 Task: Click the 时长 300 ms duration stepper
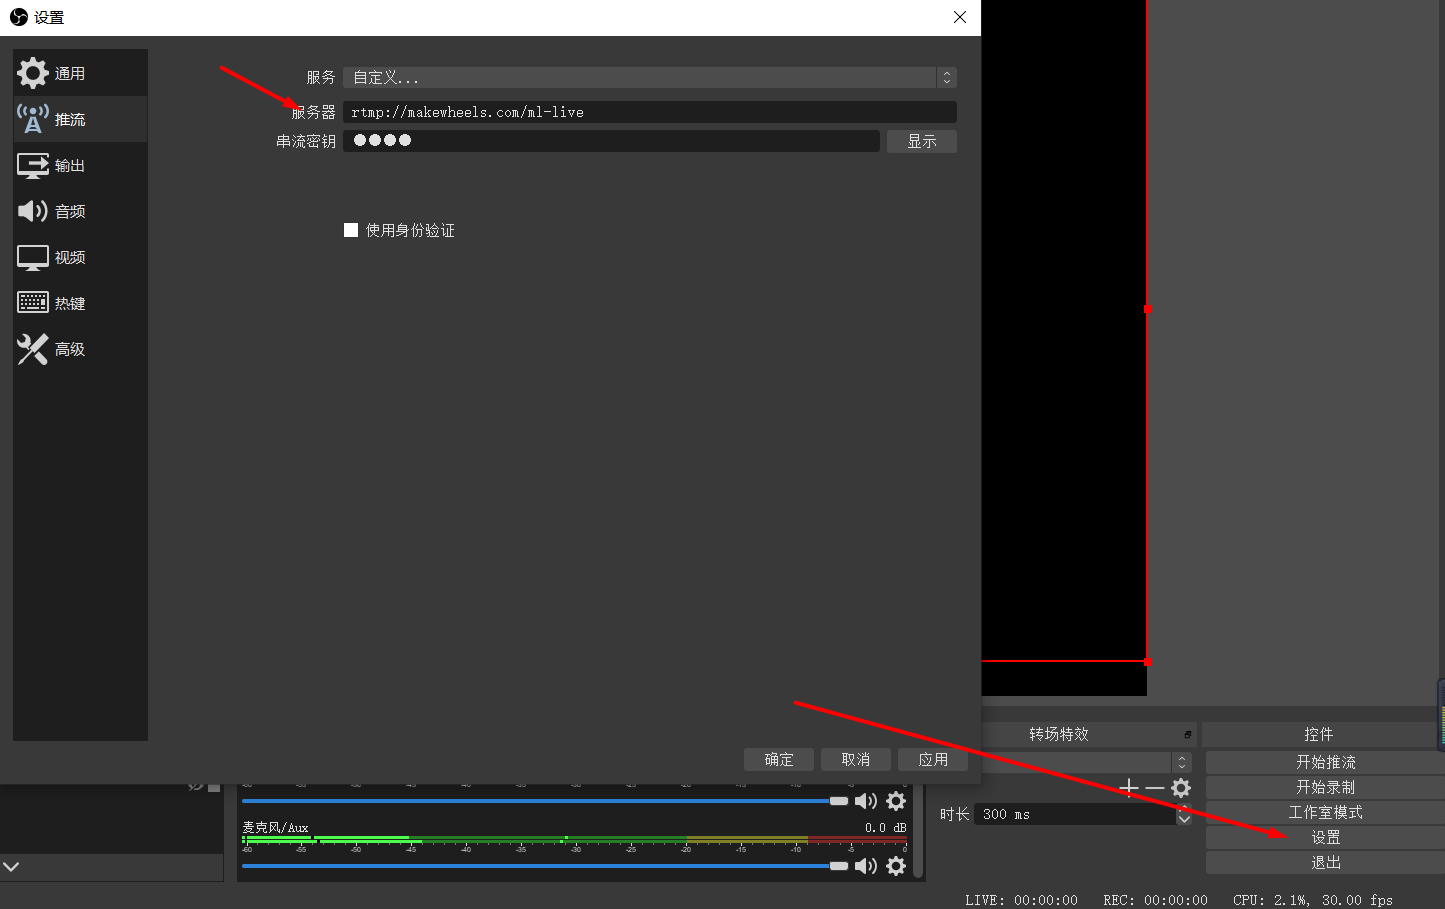click(1184, 814)
